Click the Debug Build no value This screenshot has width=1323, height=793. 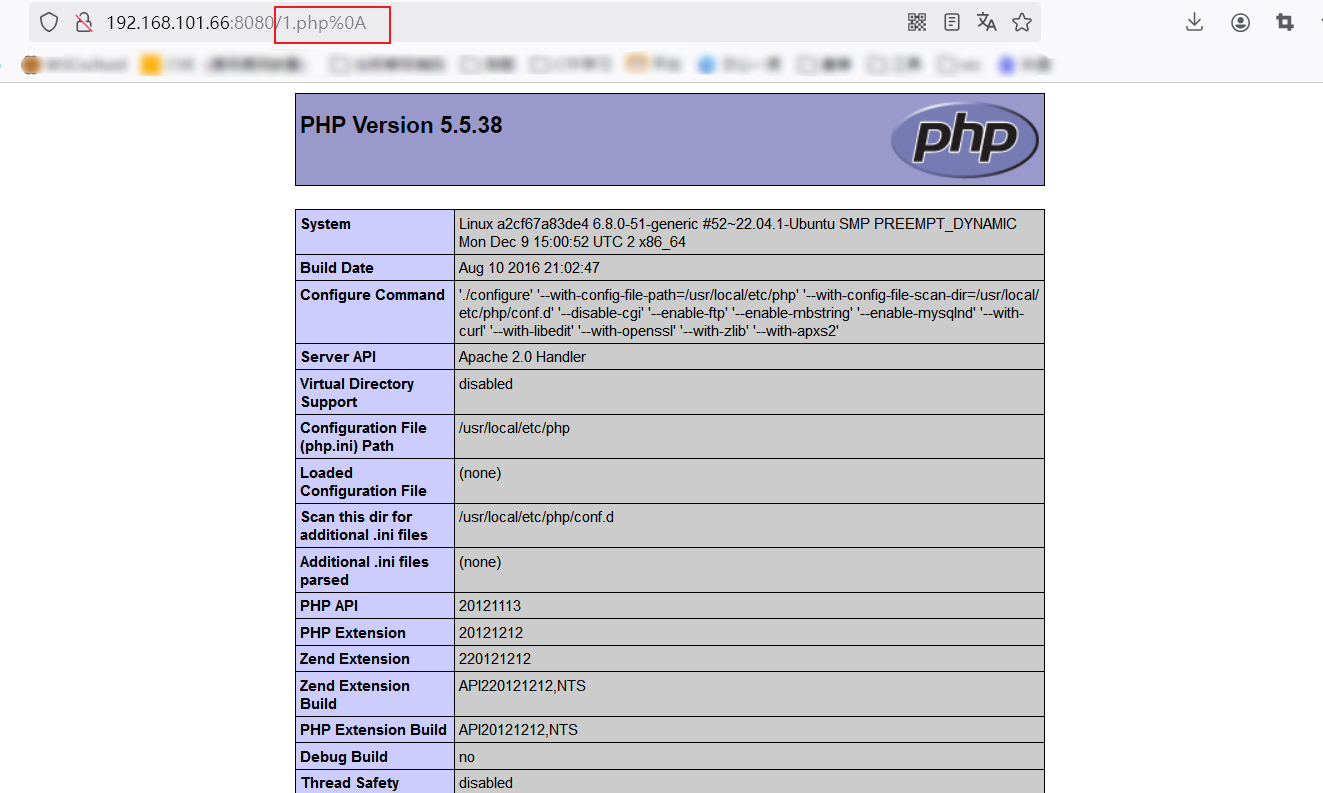[x=467, y=757]
